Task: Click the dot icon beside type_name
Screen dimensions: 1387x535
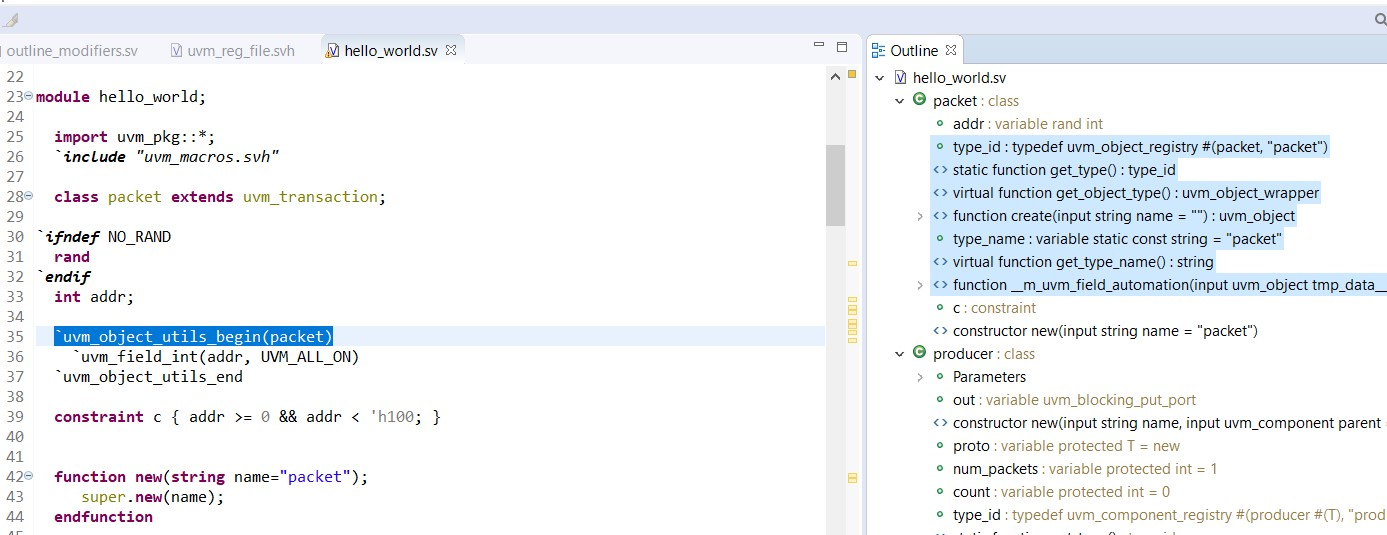Action: (940, 239)
